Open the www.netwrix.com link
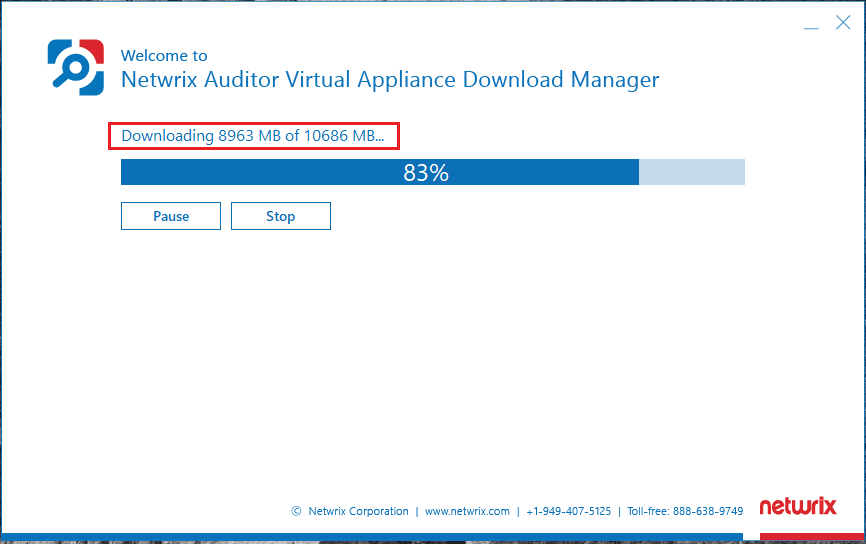This screenshot has height=544, width=866. pos(467,511)
